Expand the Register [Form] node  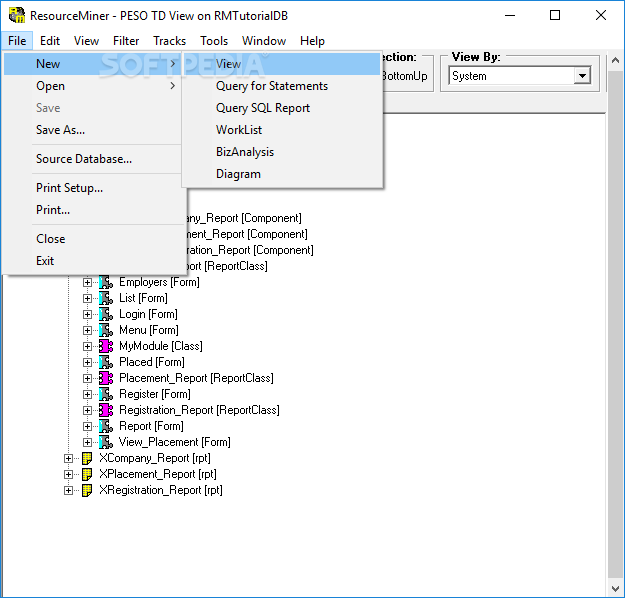coord(87,394)
